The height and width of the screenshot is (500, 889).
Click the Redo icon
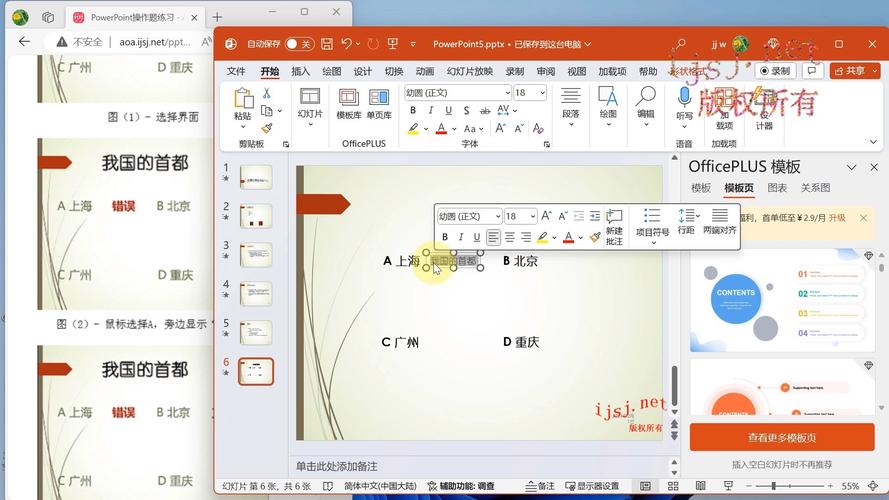point(372,44)
